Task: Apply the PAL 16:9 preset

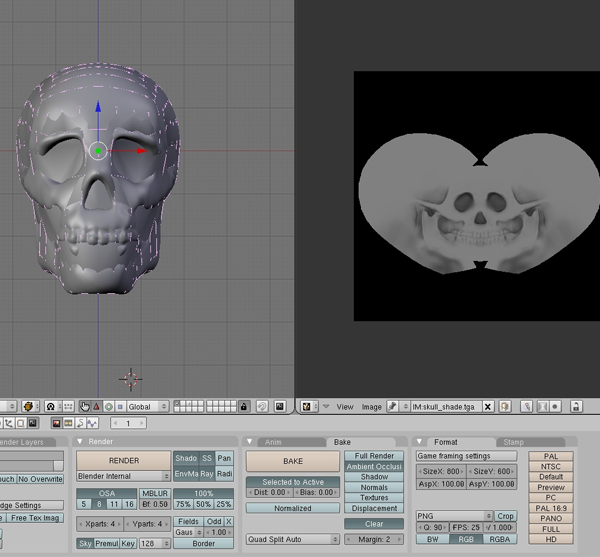Action: click(551, 508)
